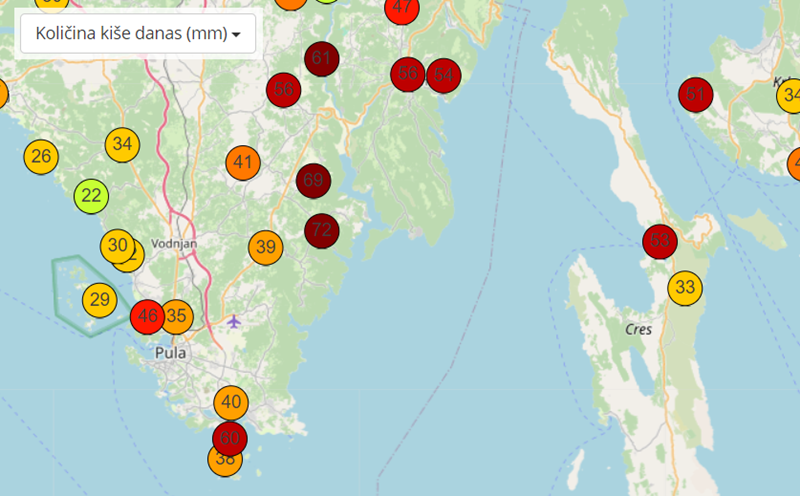Select the dark red 69 mm marker
The width and height of the screenshot is (800, 496).
(314, 181)
